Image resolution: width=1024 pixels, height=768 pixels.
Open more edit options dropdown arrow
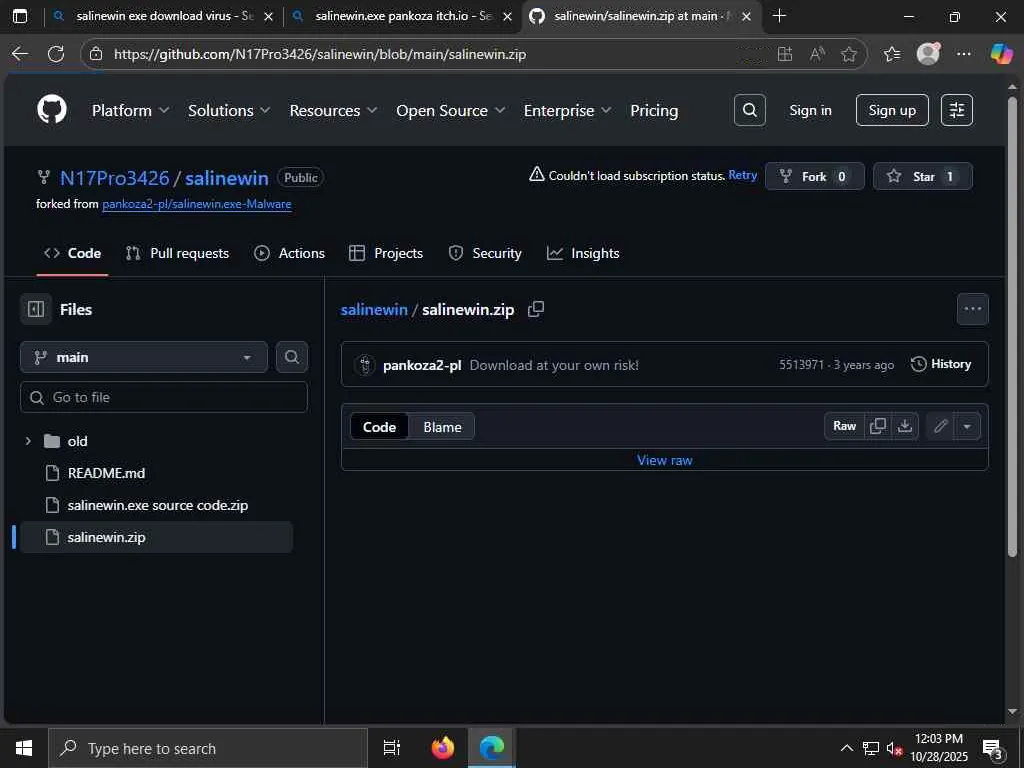[967, 426]
